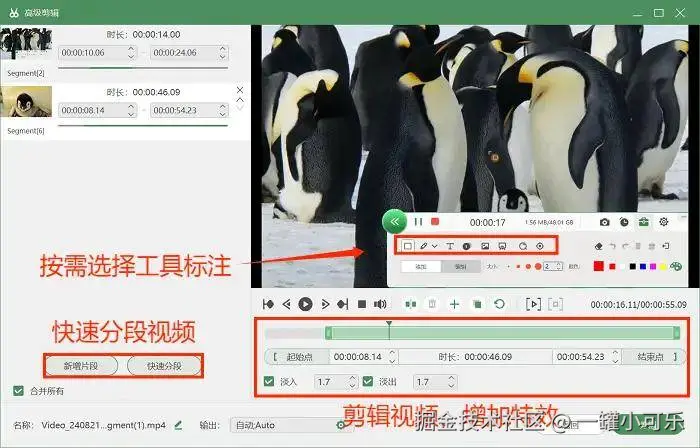Viewport: 700px width, 448px height.
Task: Click the green copy segment icon
Action: click(477, 304)
